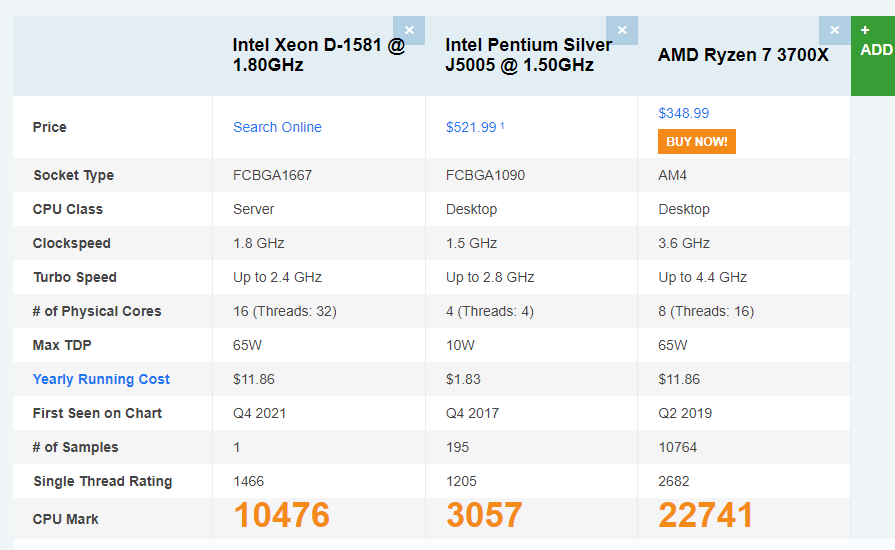
Task: Select Up to 4.4 GHz turbo value
Action: coord(703,277)
